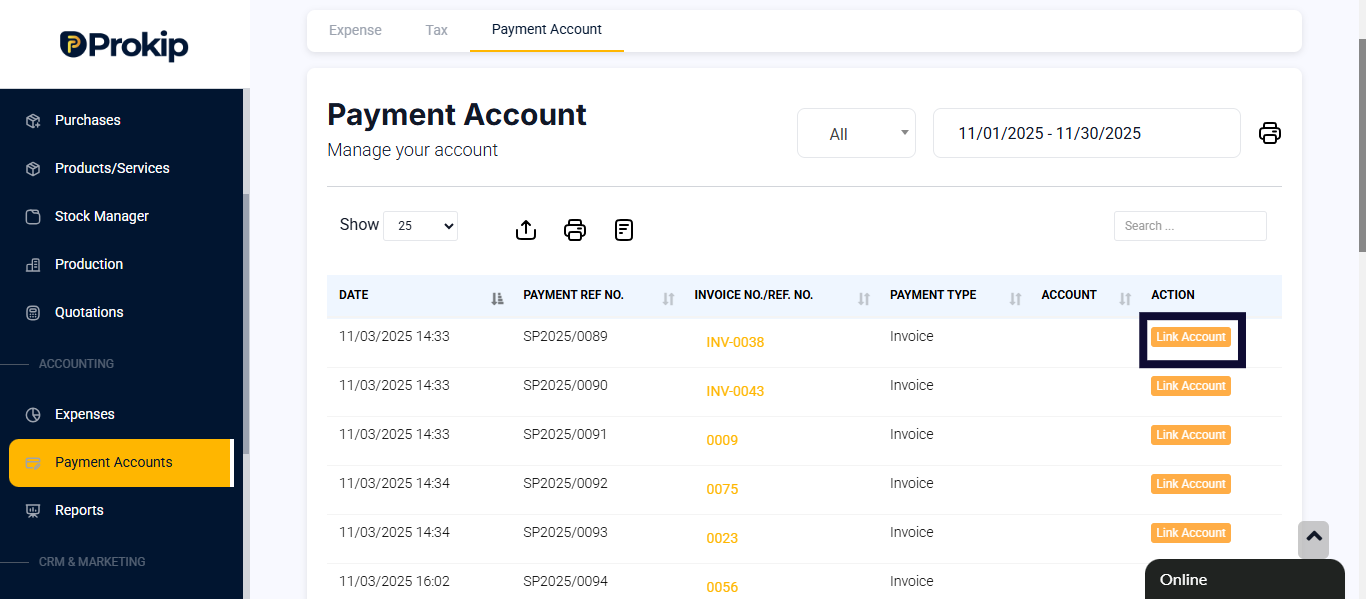Click the Stock Manager icon
The image size is (1366, 599).
coord(33,216)
